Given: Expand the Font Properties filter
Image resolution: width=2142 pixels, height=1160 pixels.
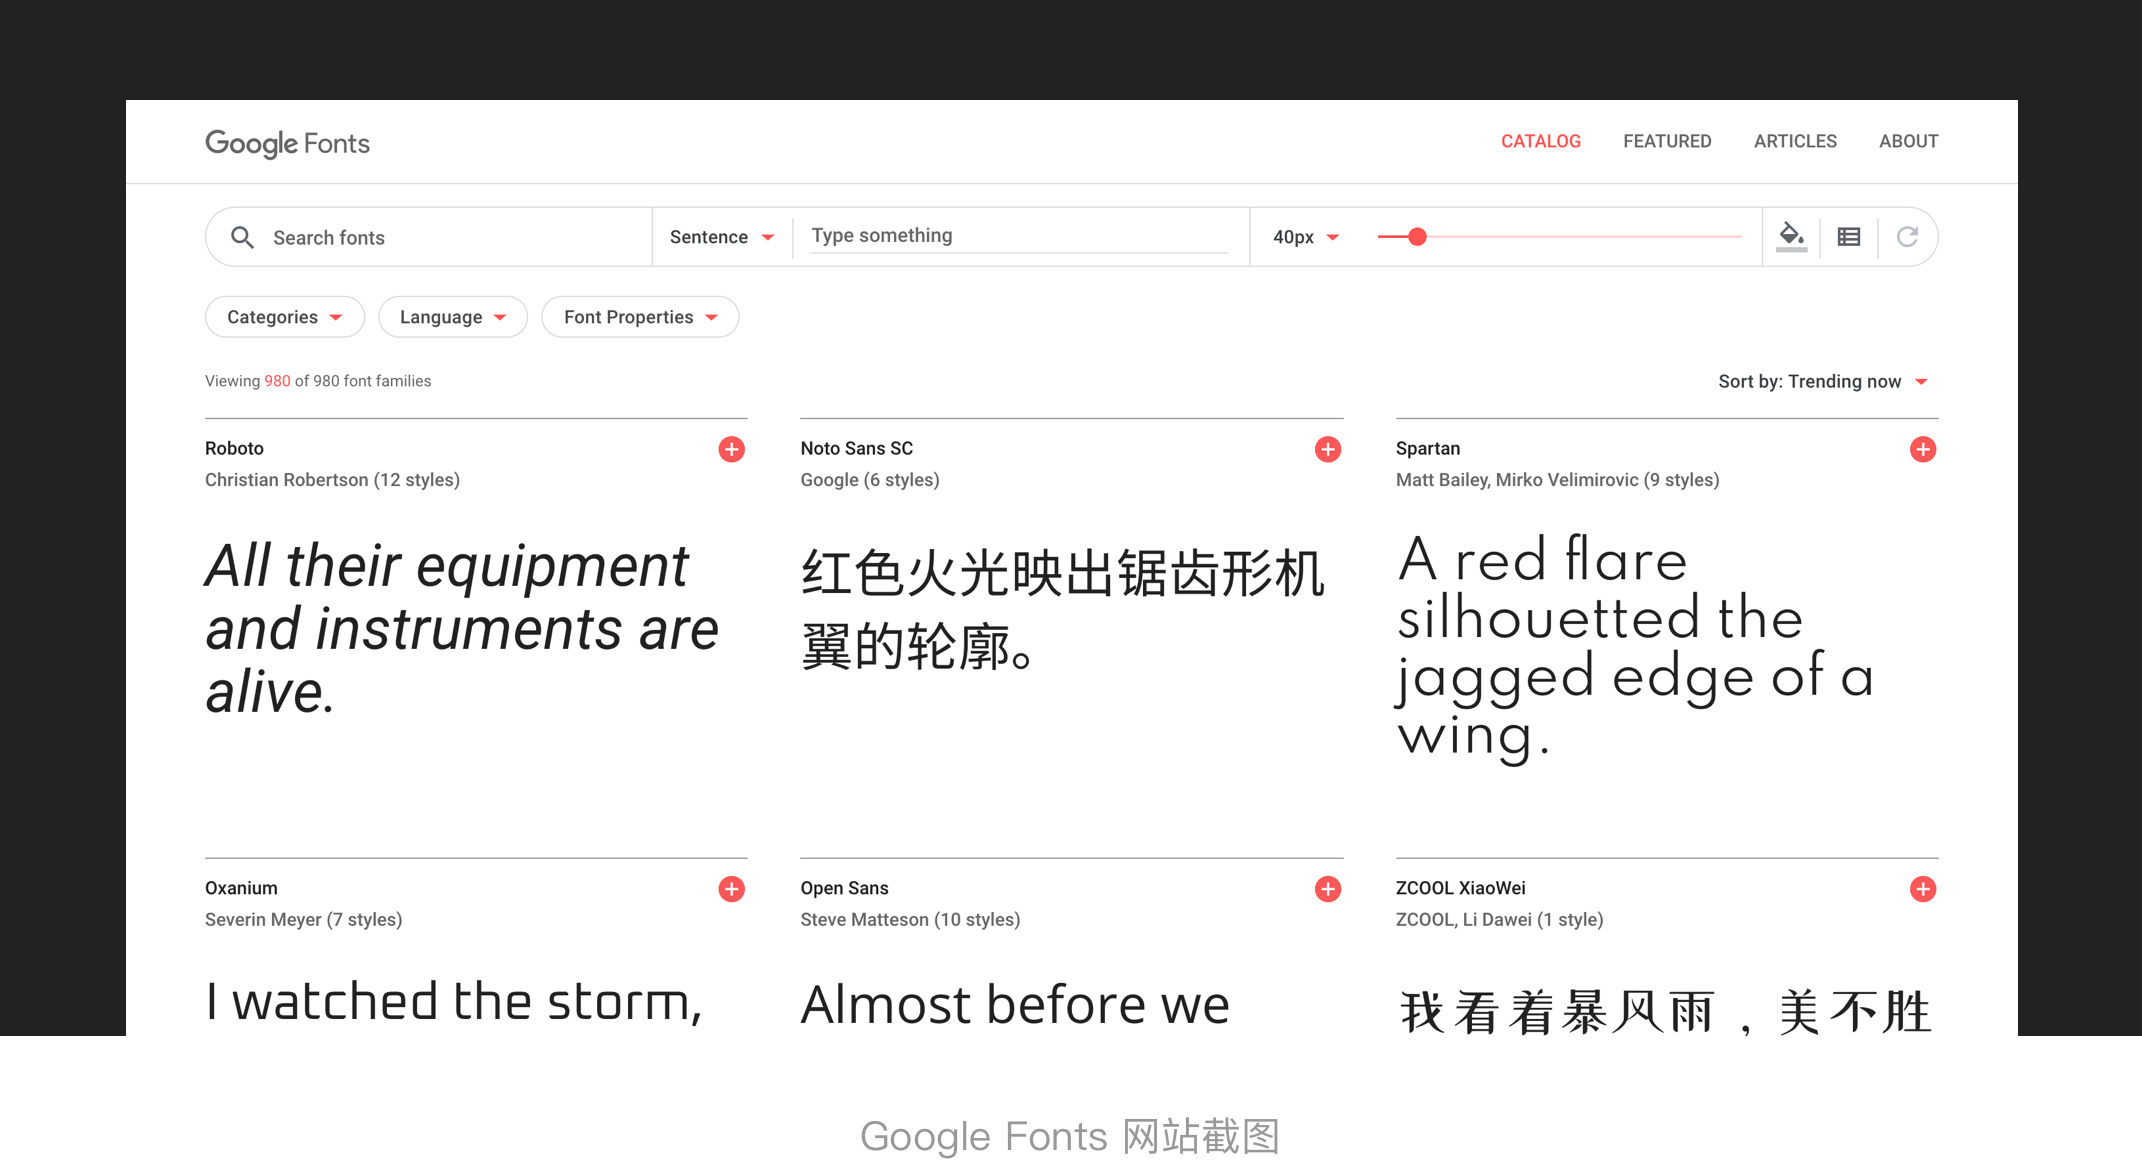Looking at the screenshot, I should coord(640,317).
